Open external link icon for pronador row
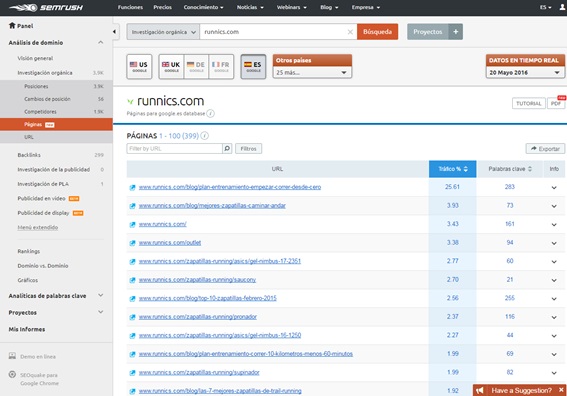Viewport: 567px width, 396px height. coord(132,317)
